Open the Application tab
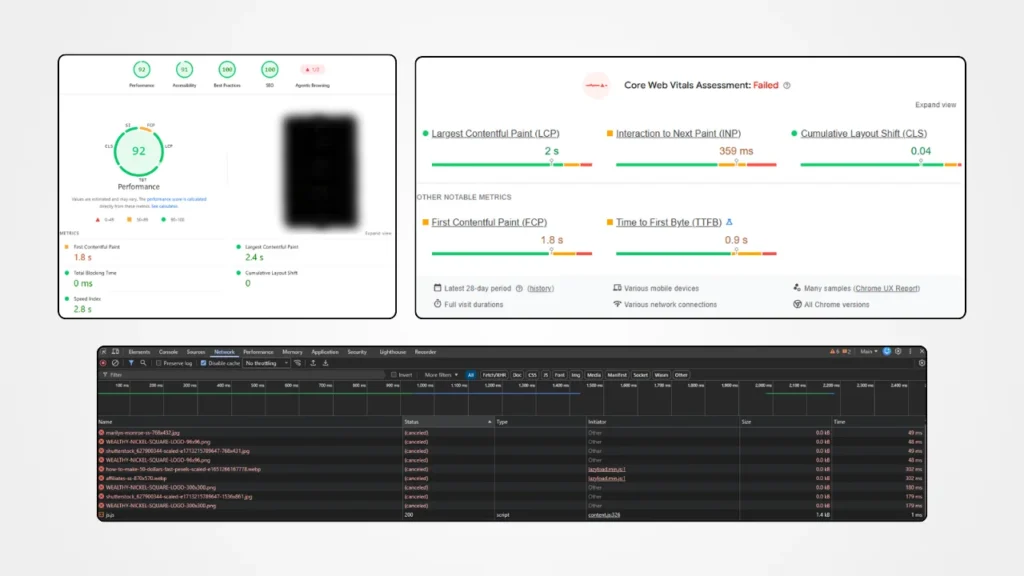The image size is (1024, 576). click(325, 352)
